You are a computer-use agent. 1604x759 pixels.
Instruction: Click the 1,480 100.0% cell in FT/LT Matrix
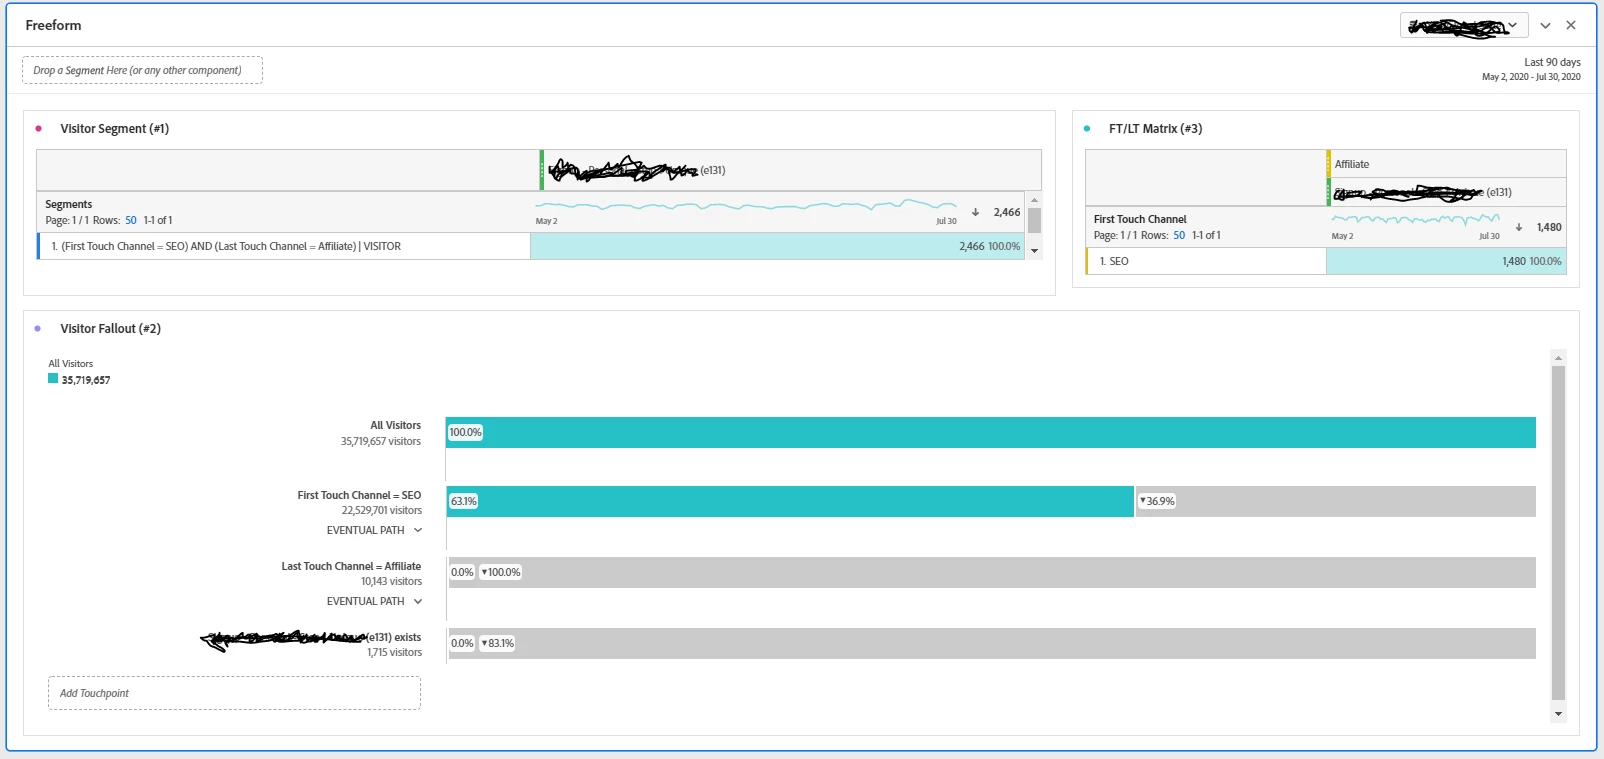[1446, 261]
